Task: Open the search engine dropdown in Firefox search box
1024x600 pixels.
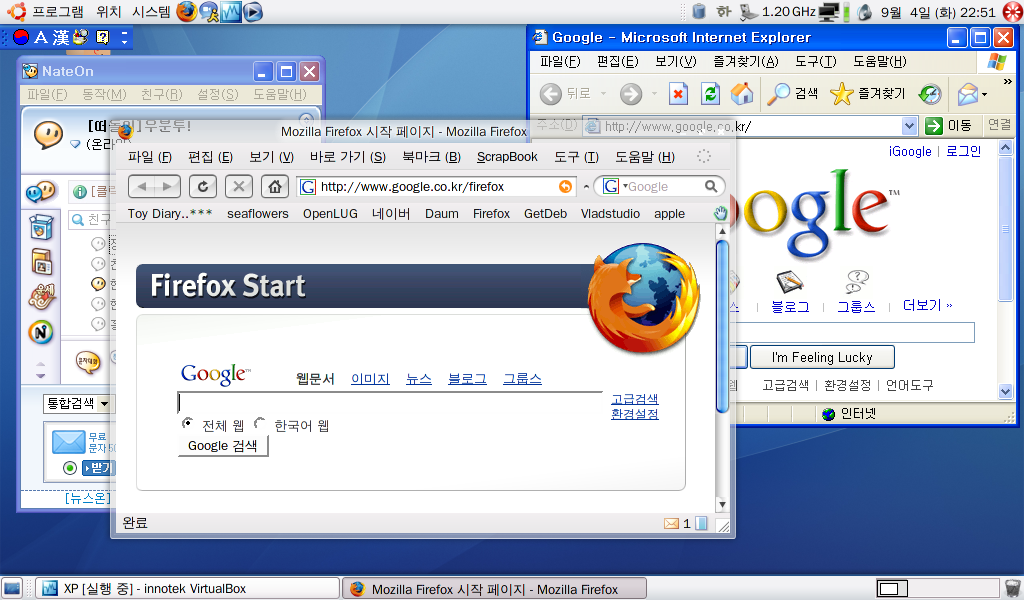Action: [625, 187]
